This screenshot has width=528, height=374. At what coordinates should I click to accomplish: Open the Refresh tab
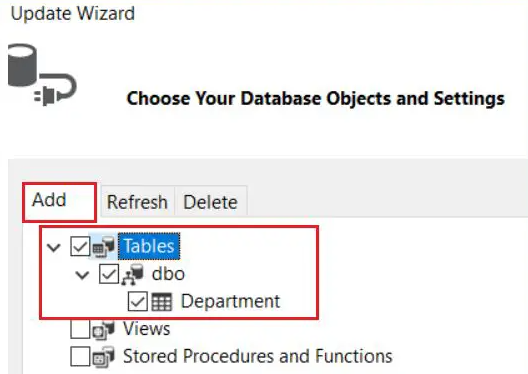137,202
